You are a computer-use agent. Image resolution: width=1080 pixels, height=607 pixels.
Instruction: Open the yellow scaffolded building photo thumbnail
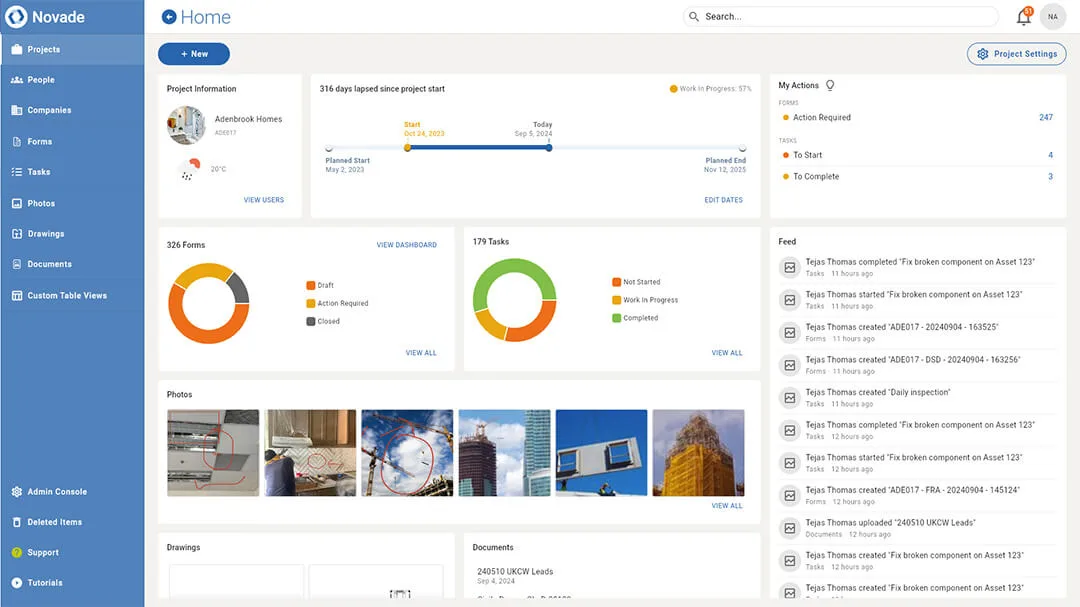[698, 453]
